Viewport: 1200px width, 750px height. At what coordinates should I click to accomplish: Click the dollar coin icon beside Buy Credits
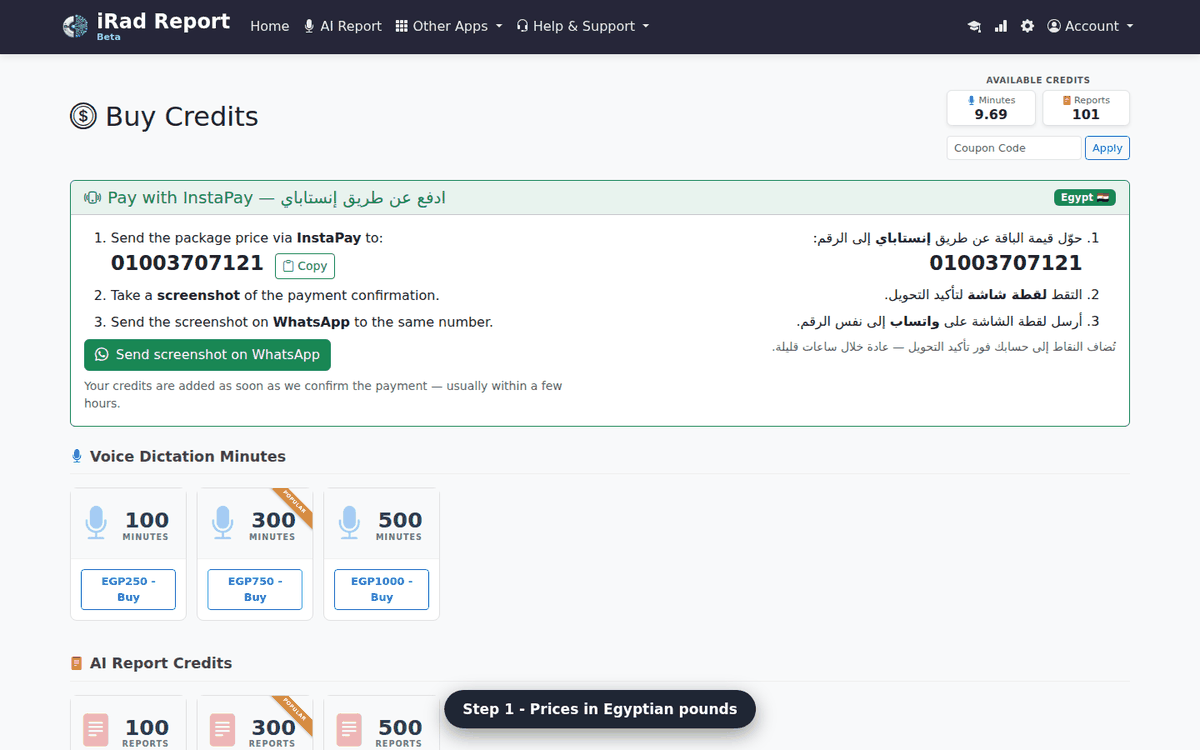pyautogui.click(x=83, y=117)
